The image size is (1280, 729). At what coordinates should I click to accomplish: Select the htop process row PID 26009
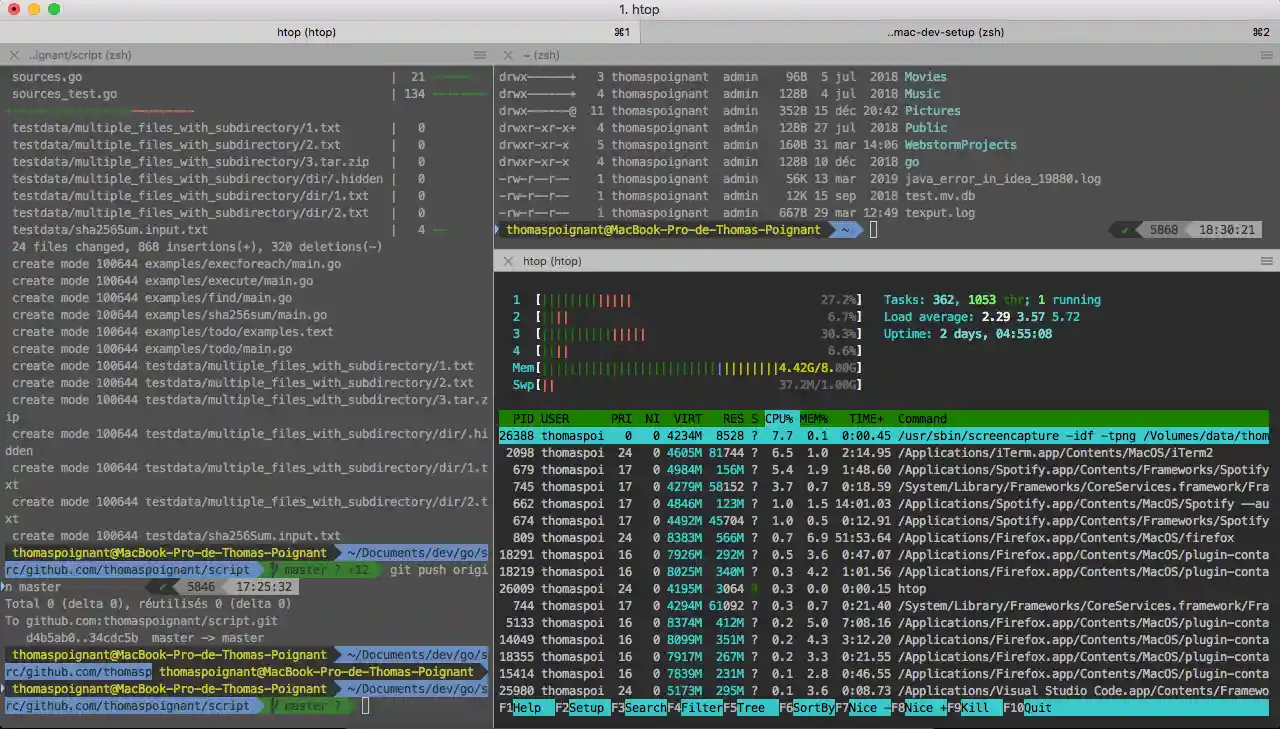click(700, 588)
